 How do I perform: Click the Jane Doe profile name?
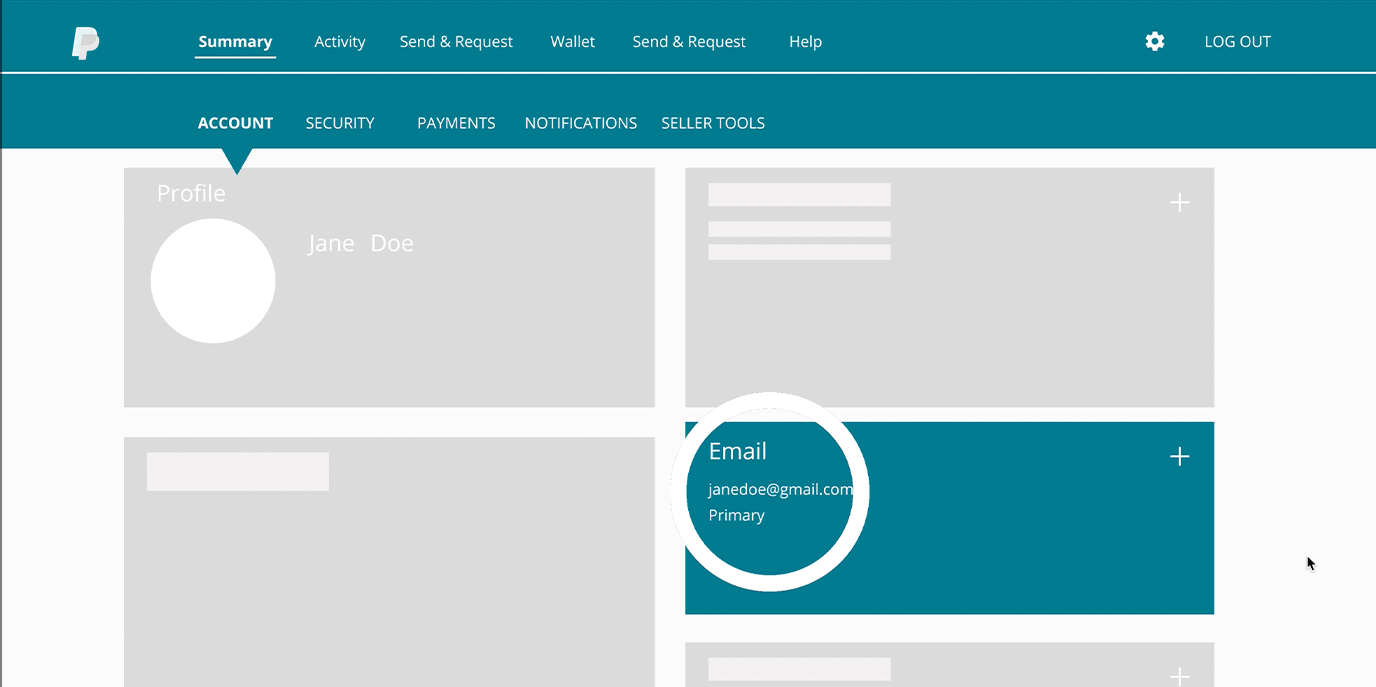[360, 244]
